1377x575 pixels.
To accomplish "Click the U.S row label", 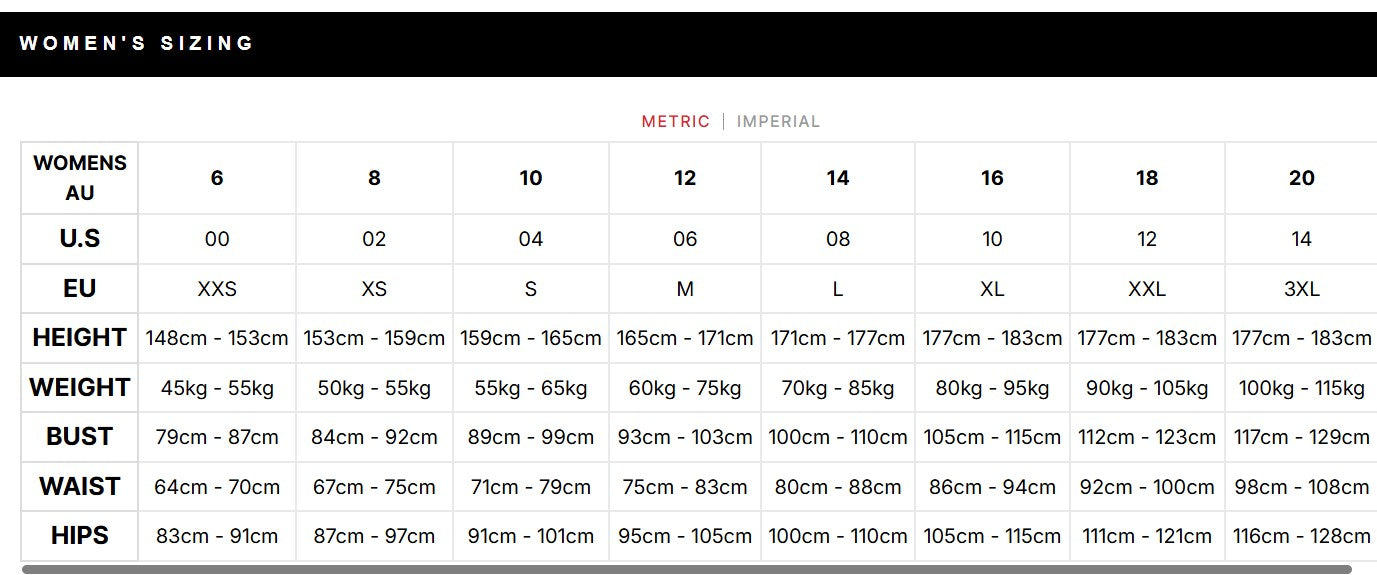I will [80, 239].
